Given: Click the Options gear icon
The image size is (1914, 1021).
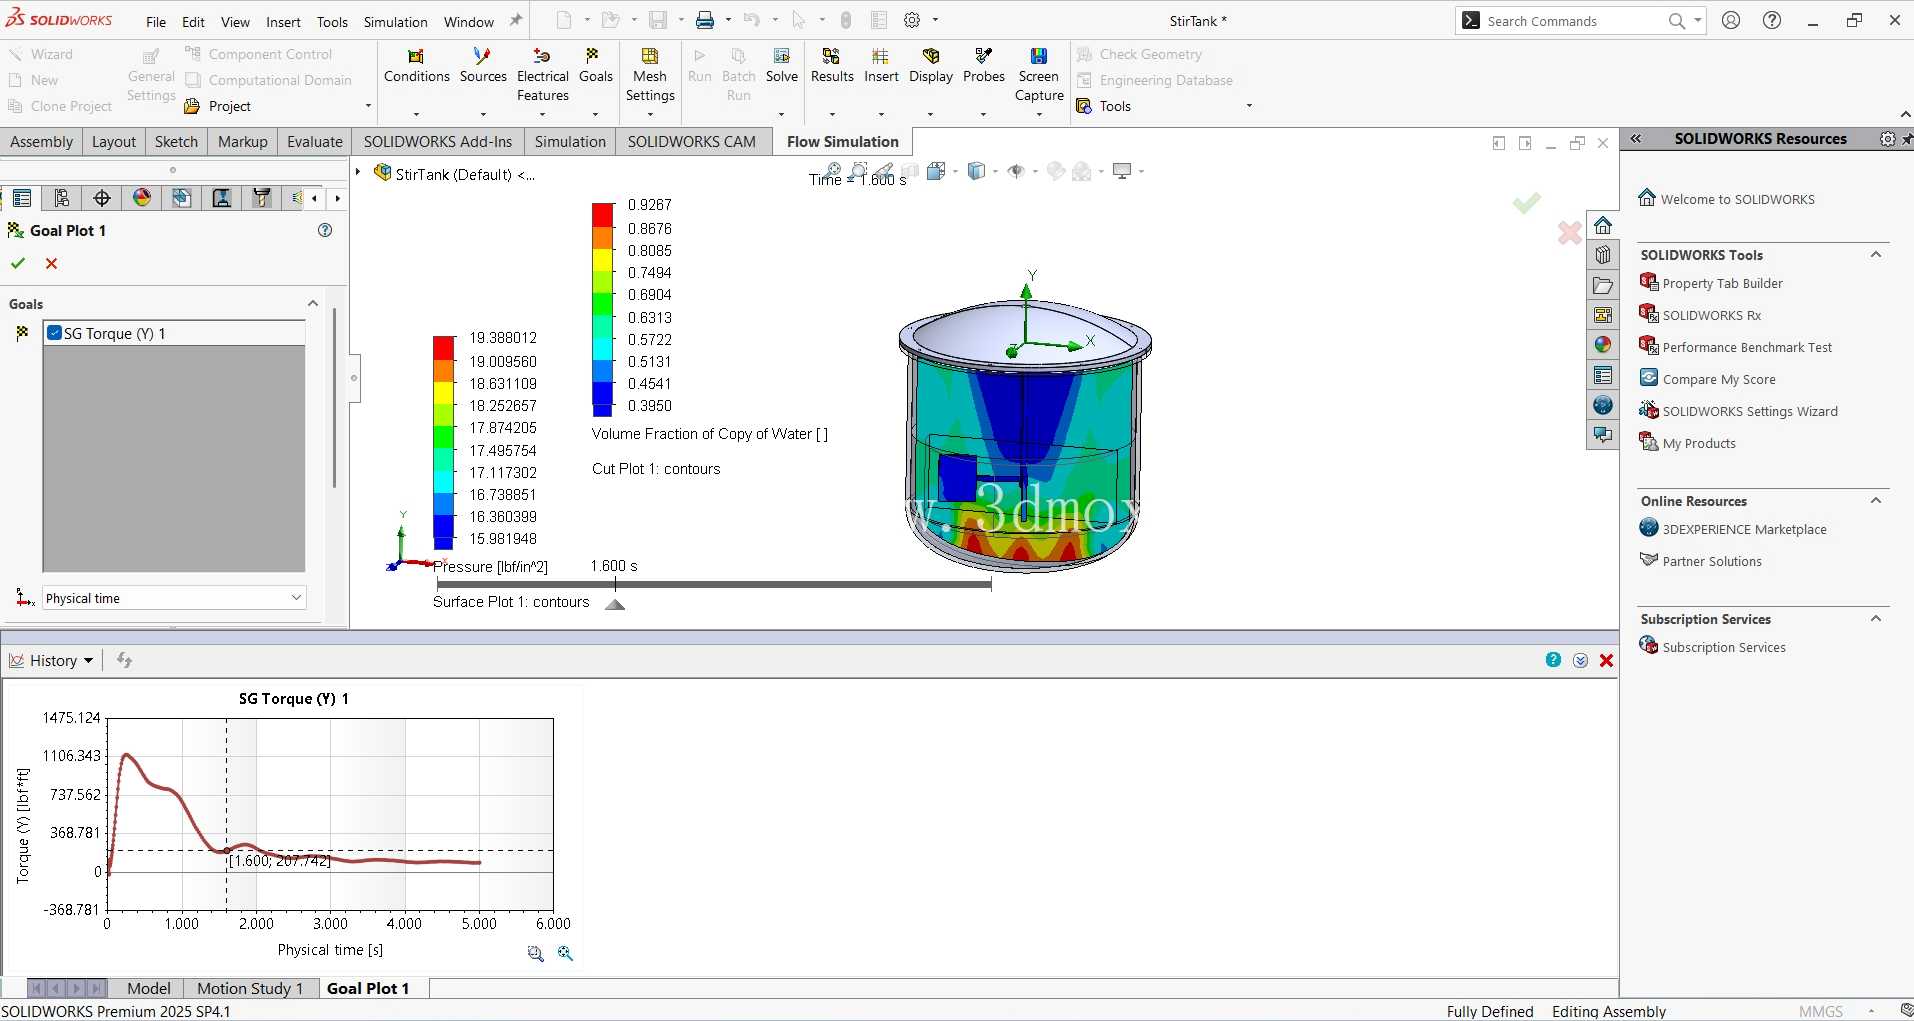Looking at the screenshot, I should click(x=912, y=20).
